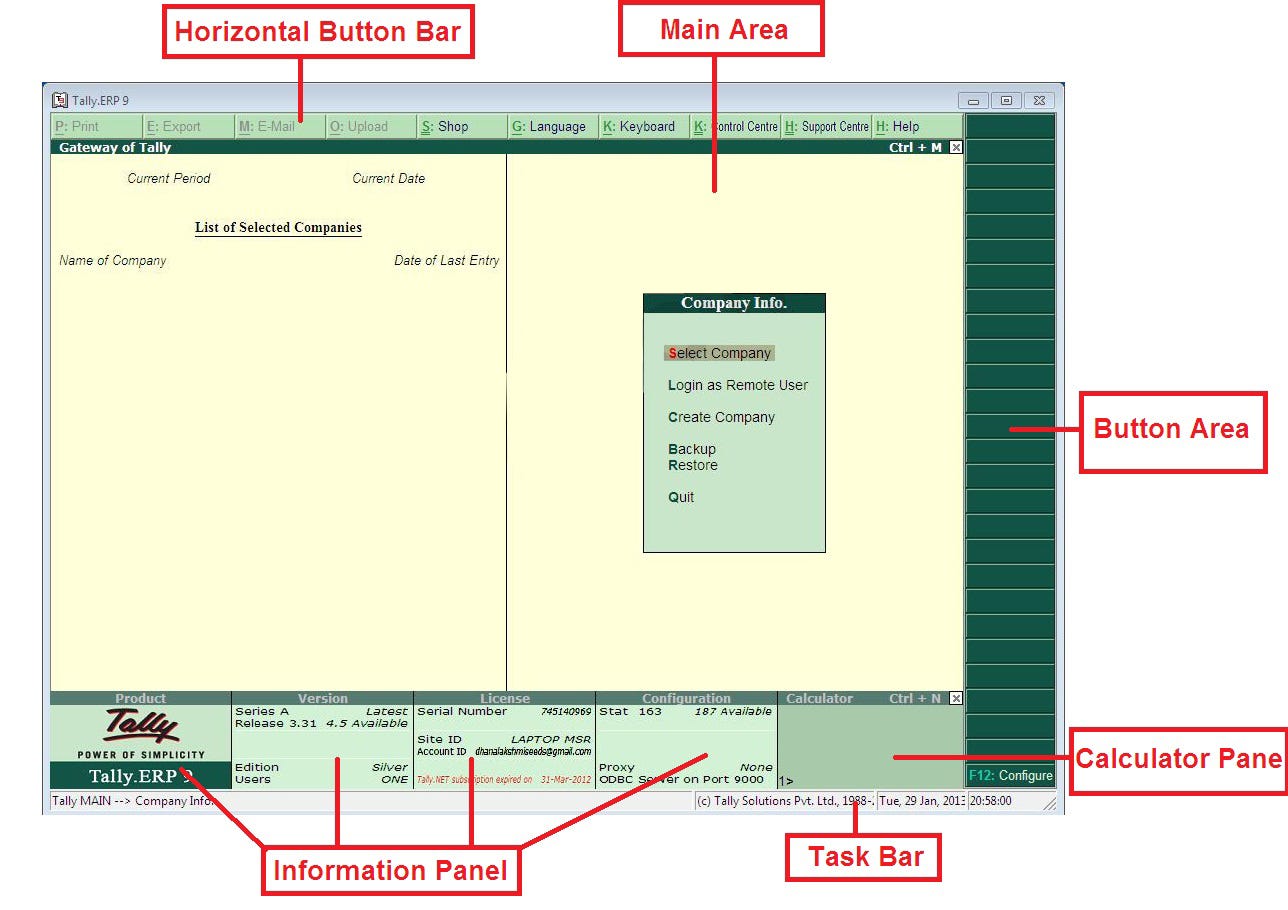Click the Company Info. menu title
The height and width of the screenshot is (910, 1288).
(x=734, y=303)
